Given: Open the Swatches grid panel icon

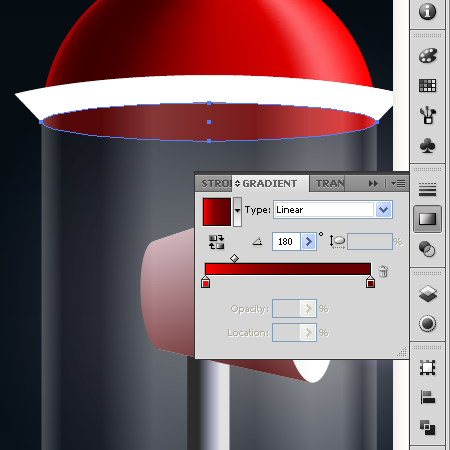Looking at the screenshot, I should tap(427, 86).
